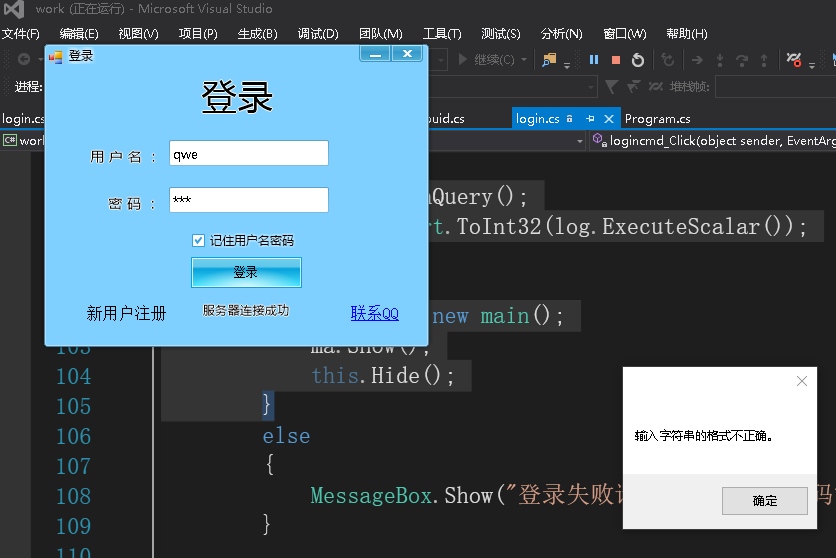Open the Help (帮助) menu
The image size is (836, 558).
tap(687, 34)
